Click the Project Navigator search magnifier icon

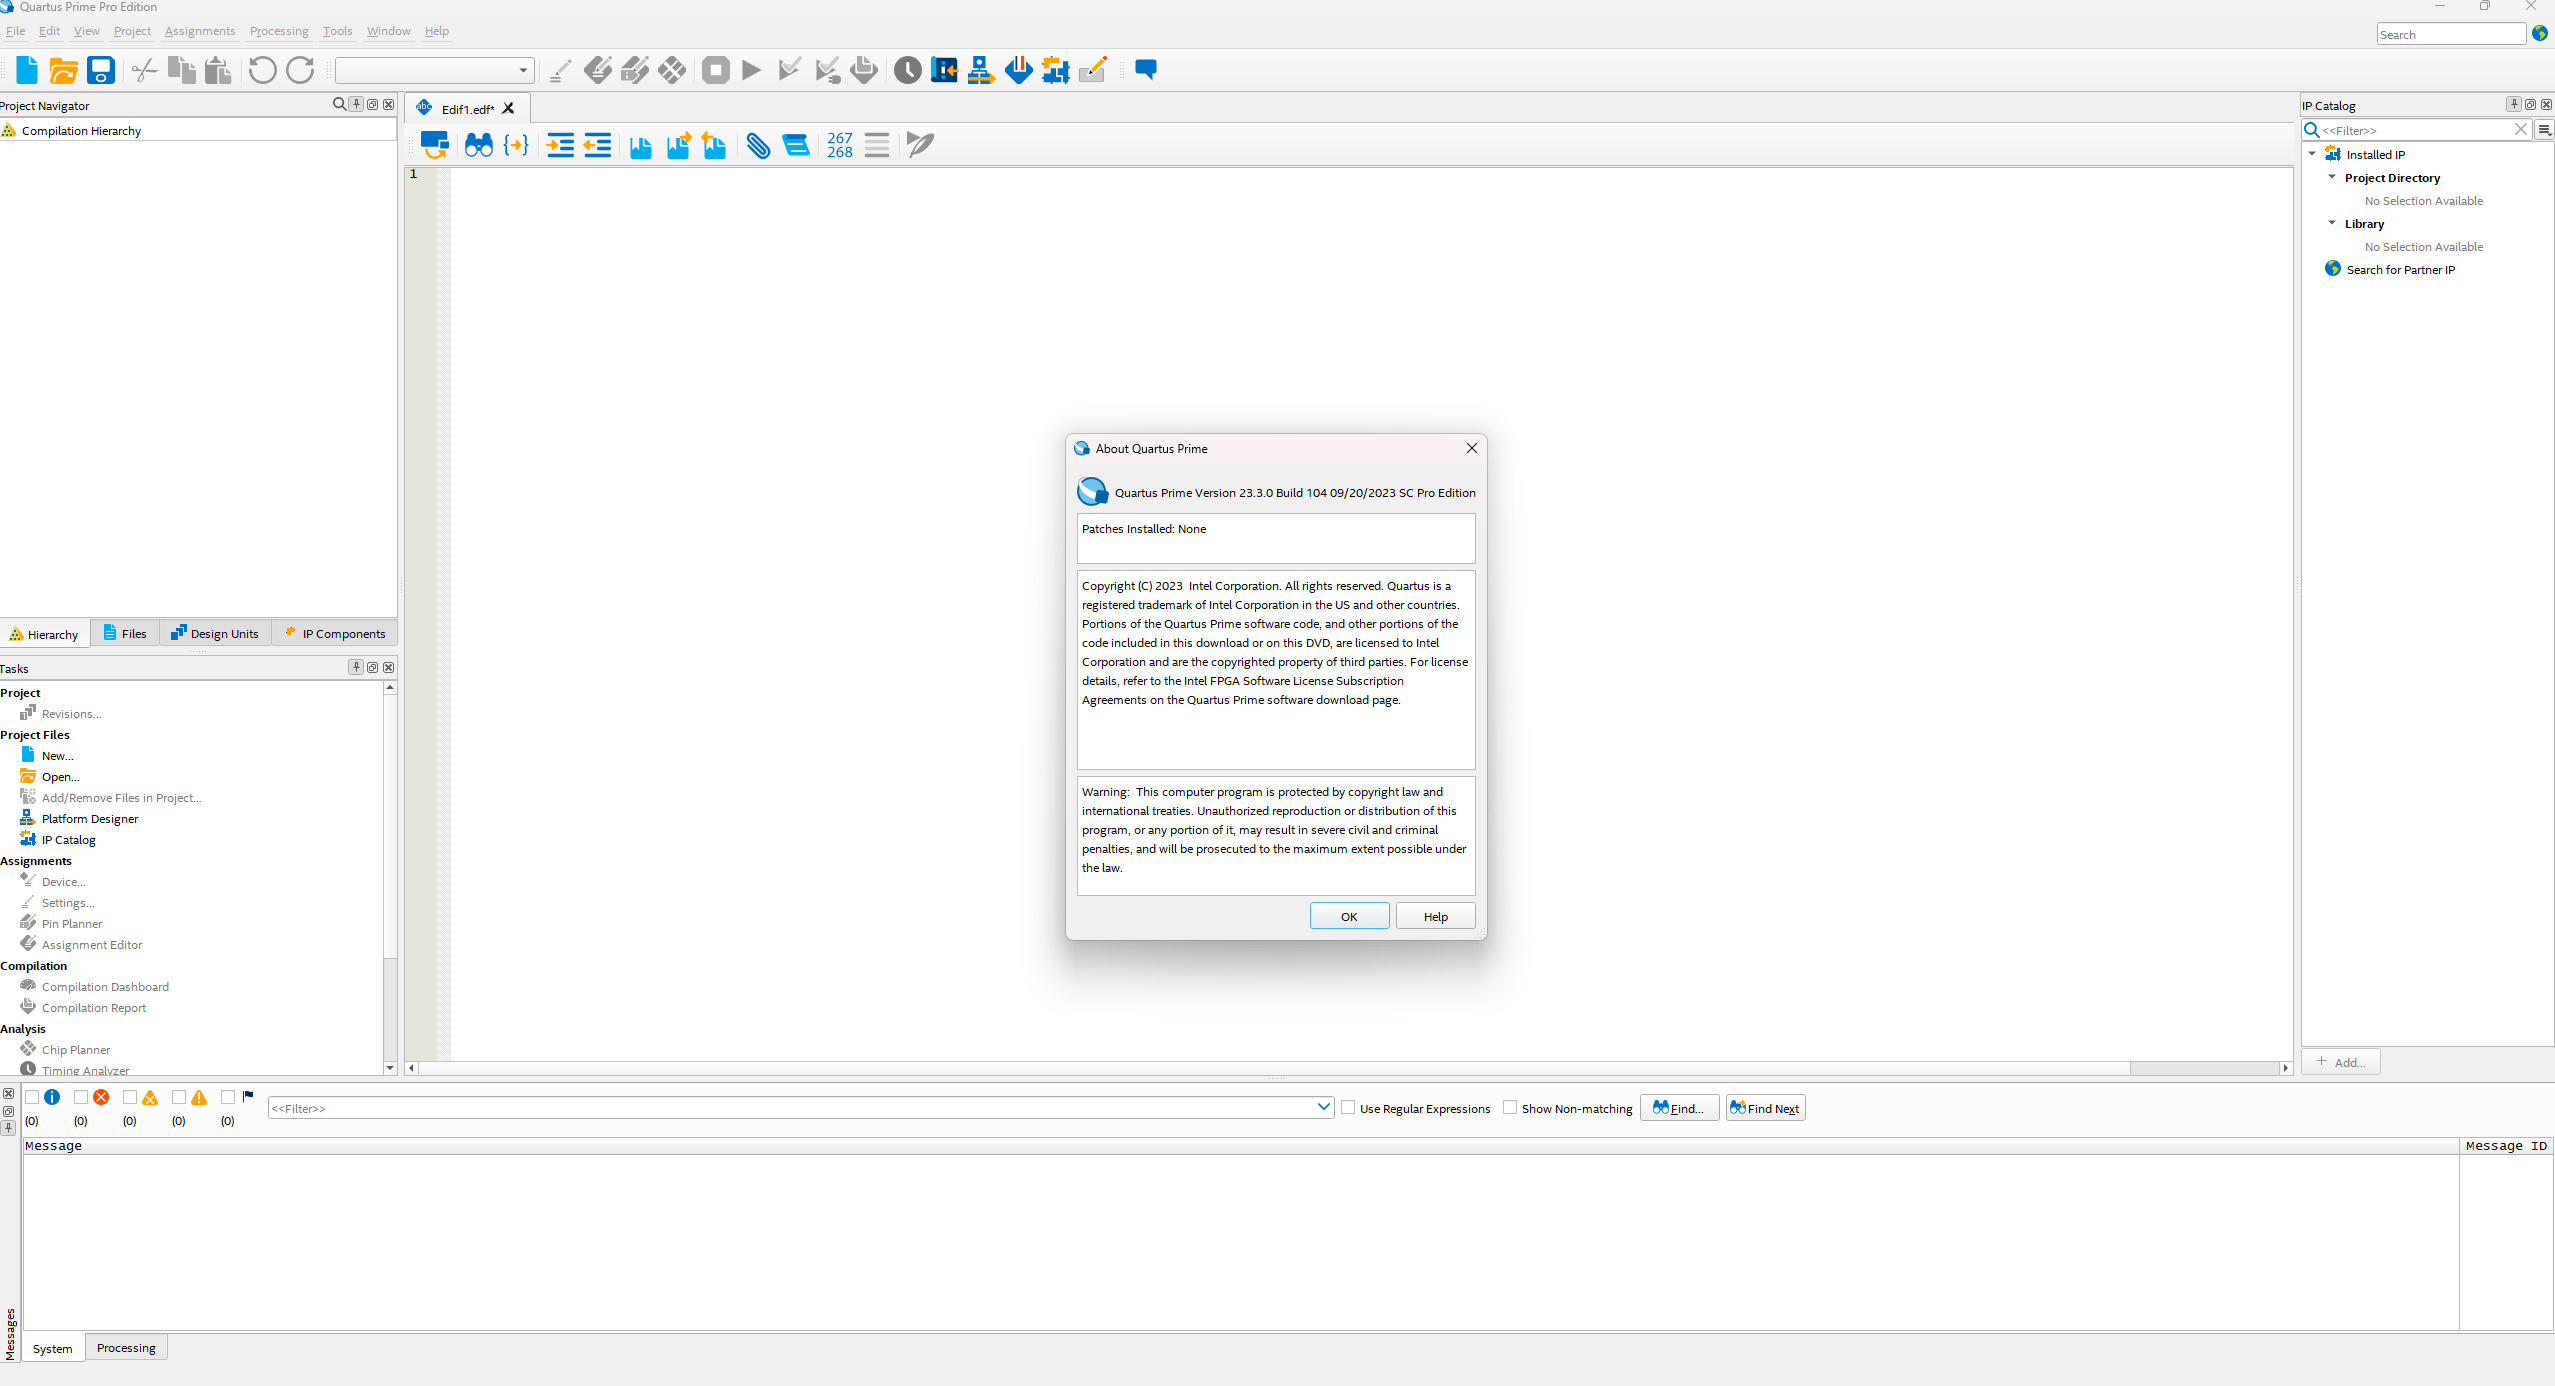pyautogui.click(x=339, y=104)
